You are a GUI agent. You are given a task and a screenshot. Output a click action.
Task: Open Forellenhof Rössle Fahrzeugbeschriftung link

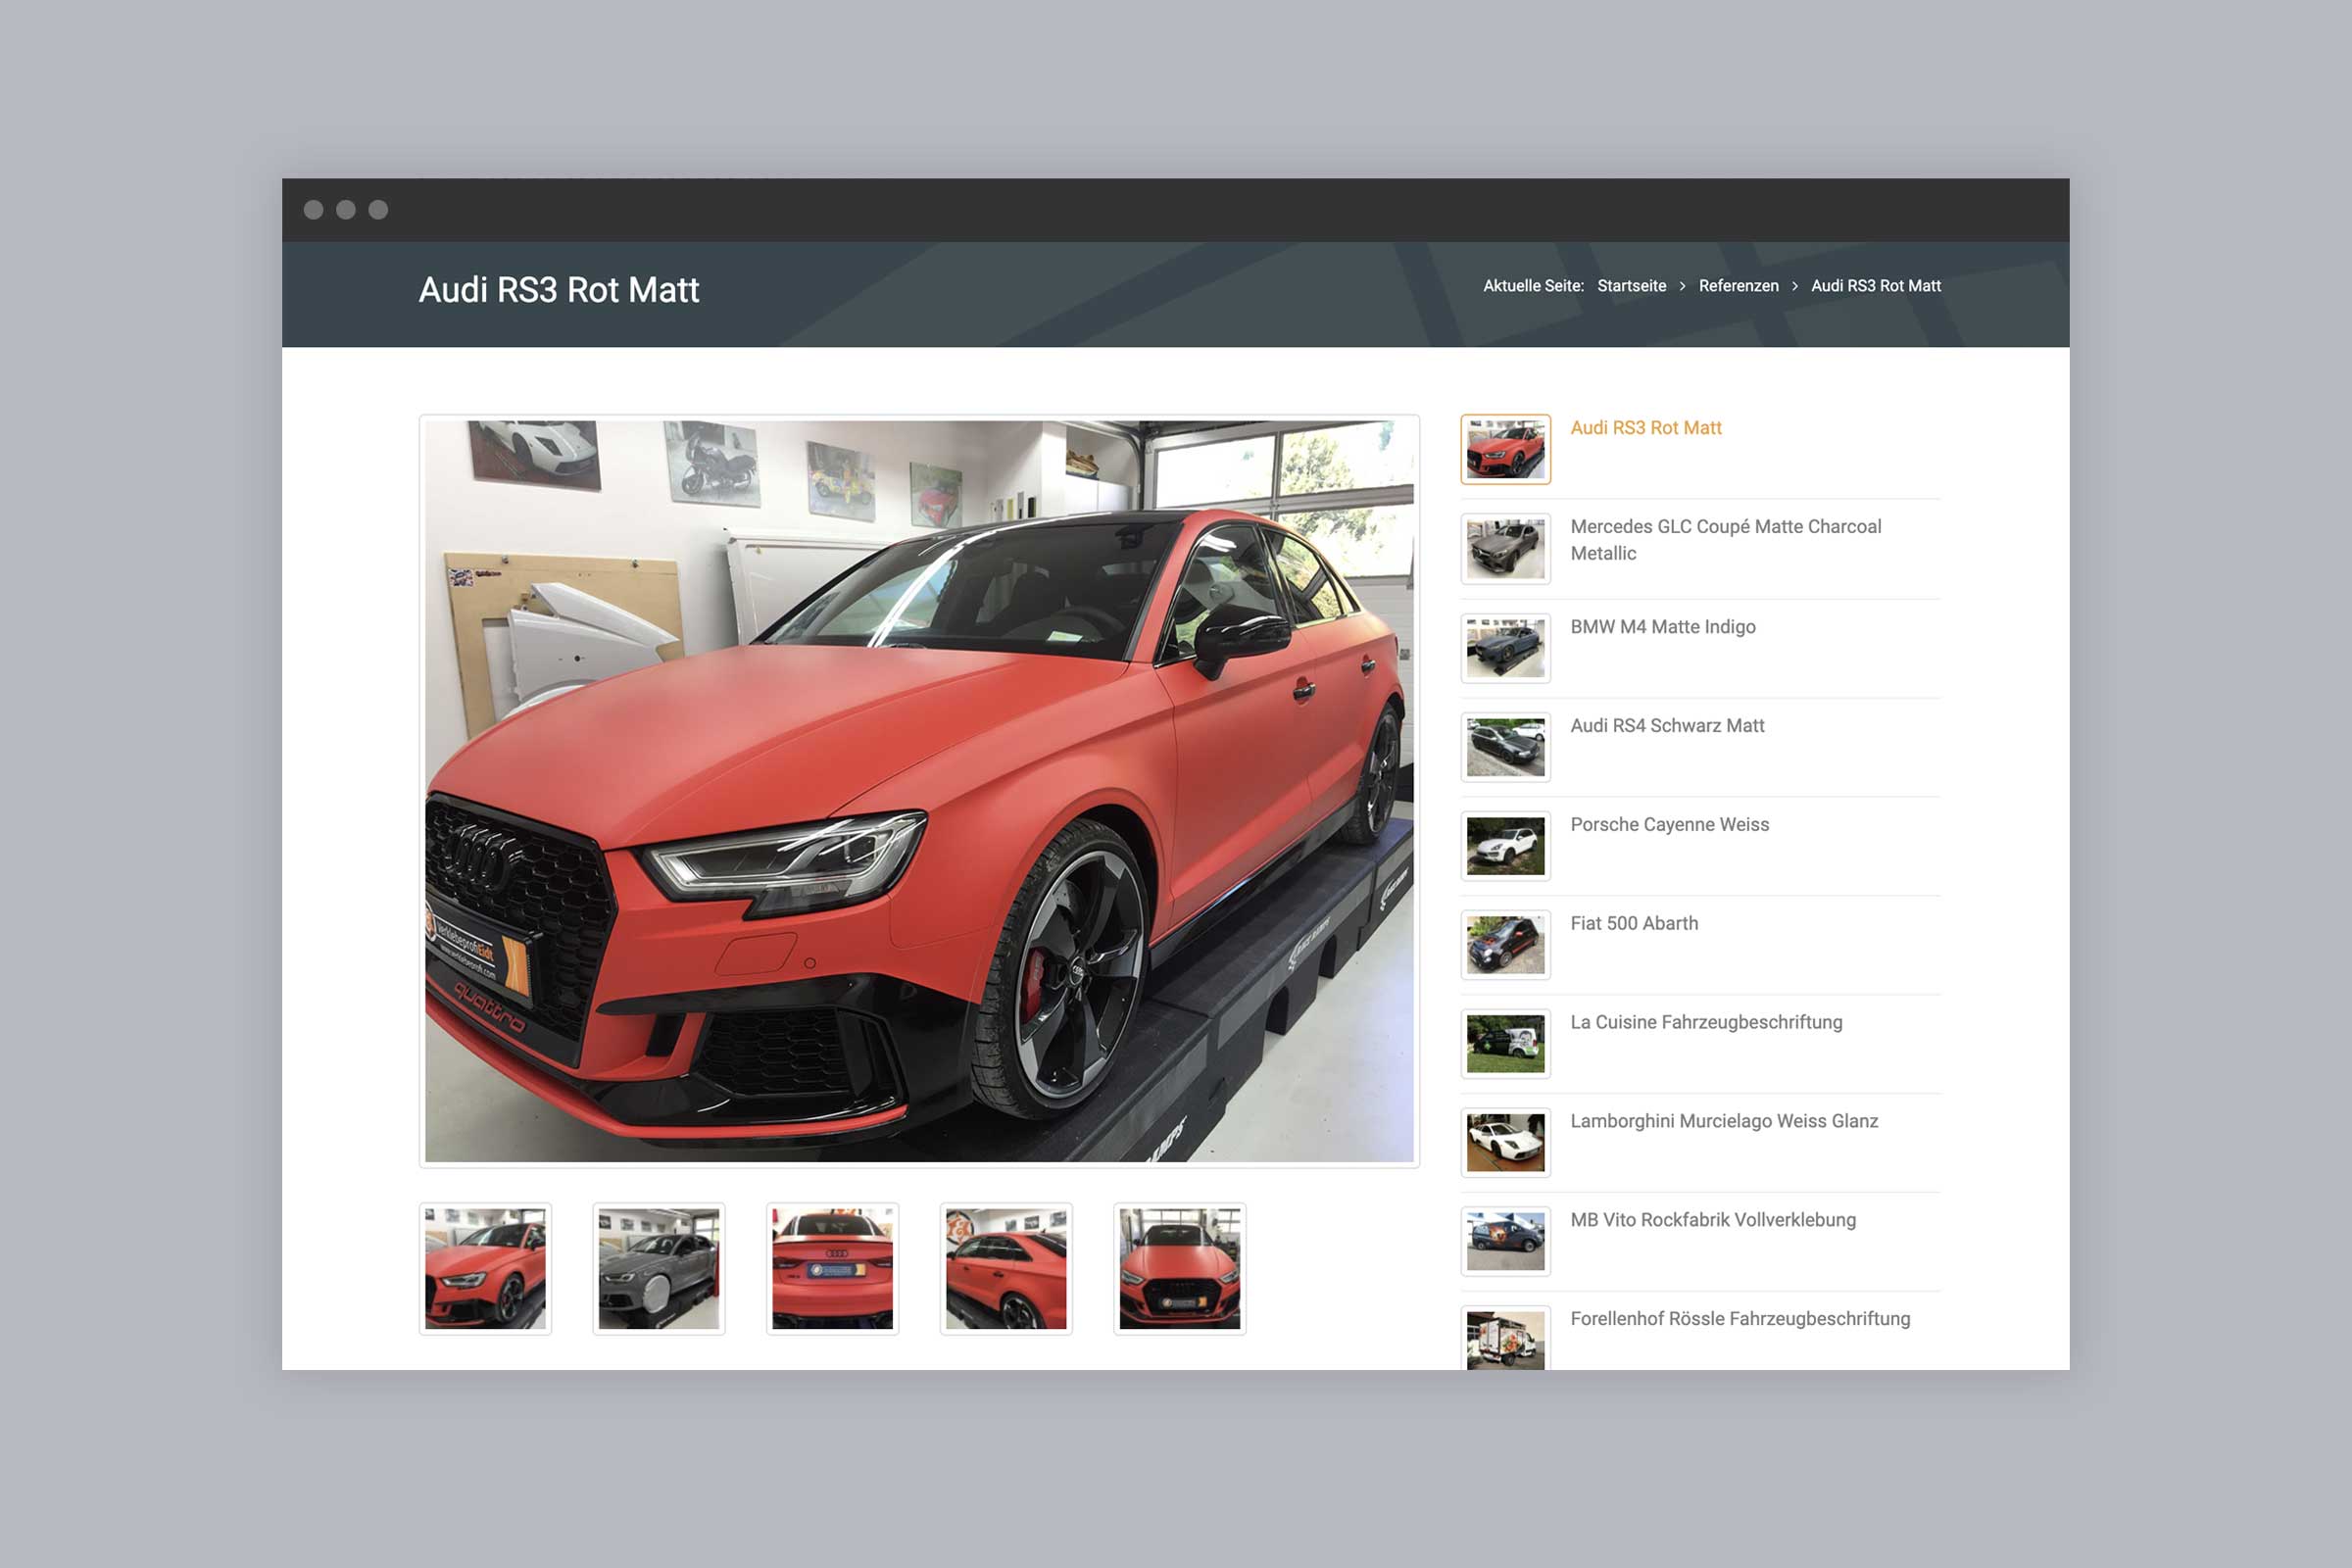click(1740, 1318)
